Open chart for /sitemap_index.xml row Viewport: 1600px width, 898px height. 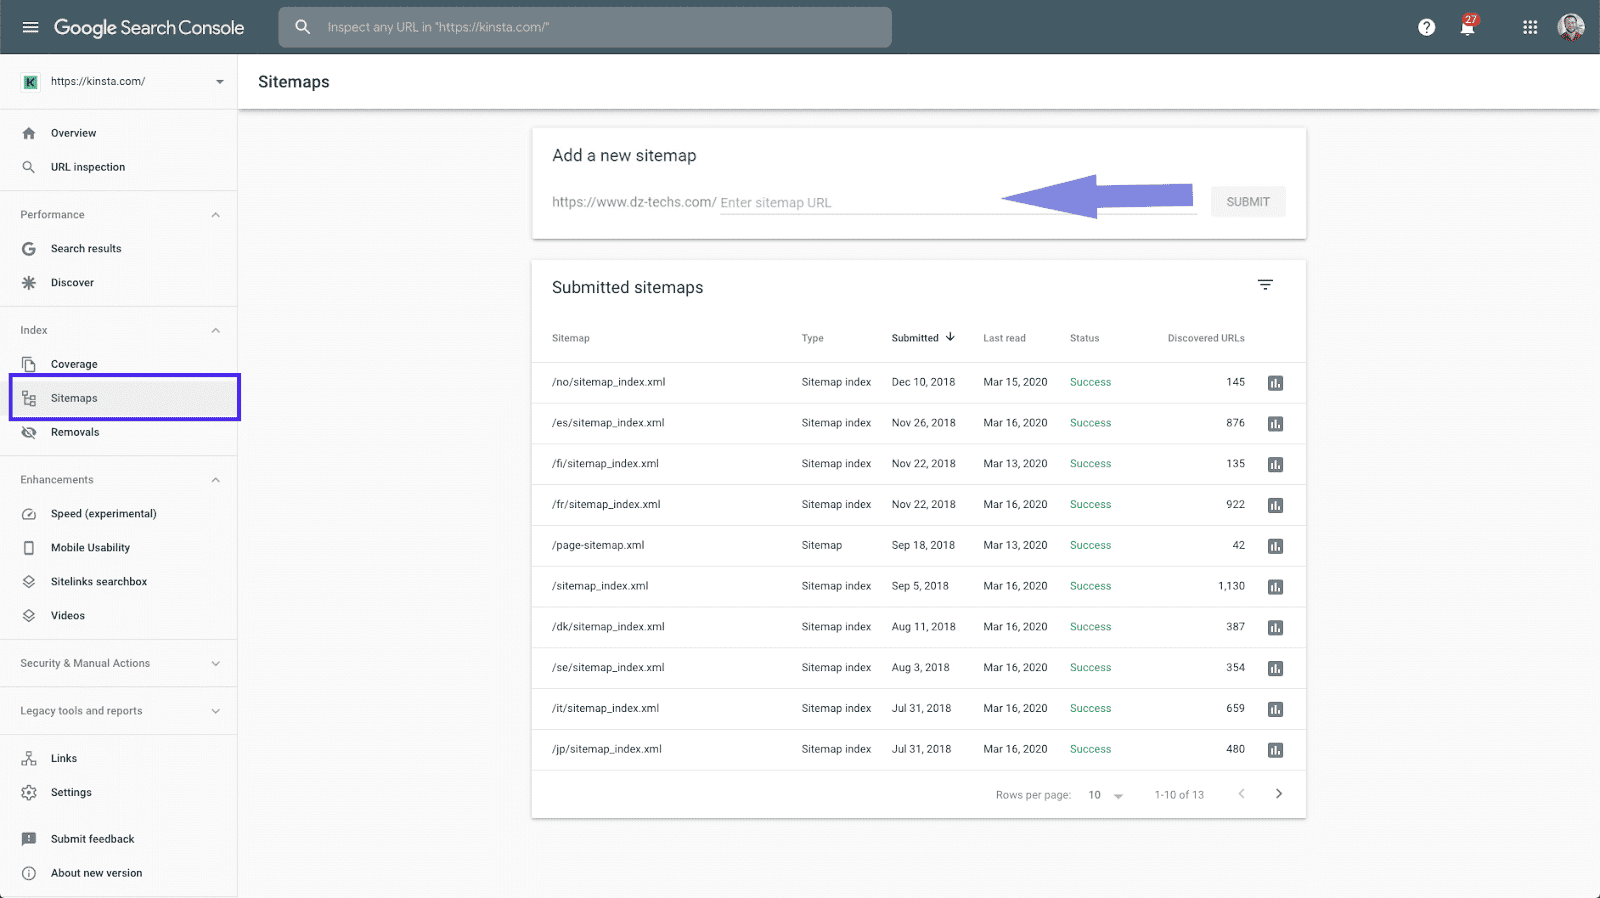(1275, 587)
